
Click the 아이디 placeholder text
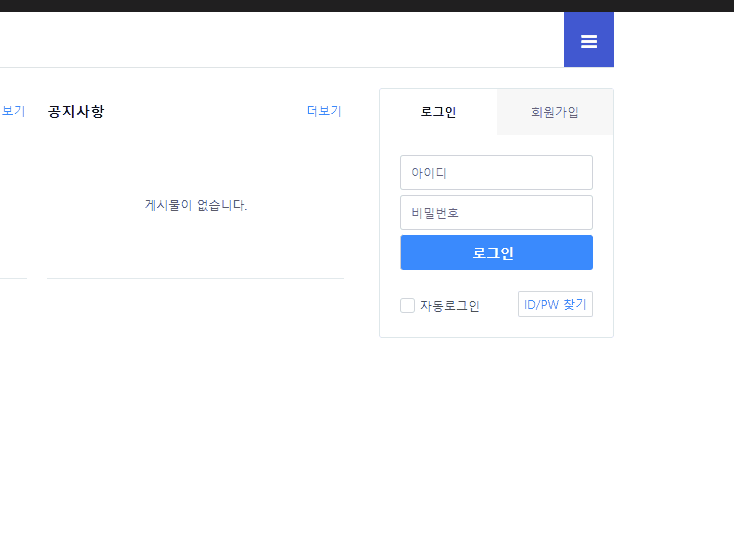point(429,173)
